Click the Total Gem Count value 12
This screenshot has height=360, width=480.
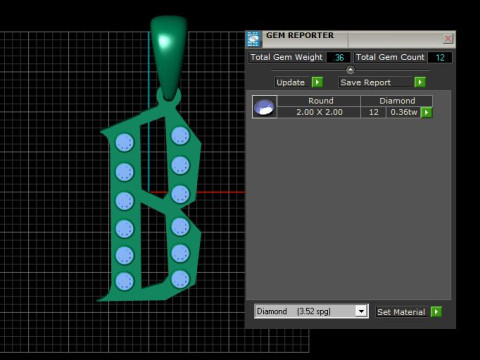(440, 57)
